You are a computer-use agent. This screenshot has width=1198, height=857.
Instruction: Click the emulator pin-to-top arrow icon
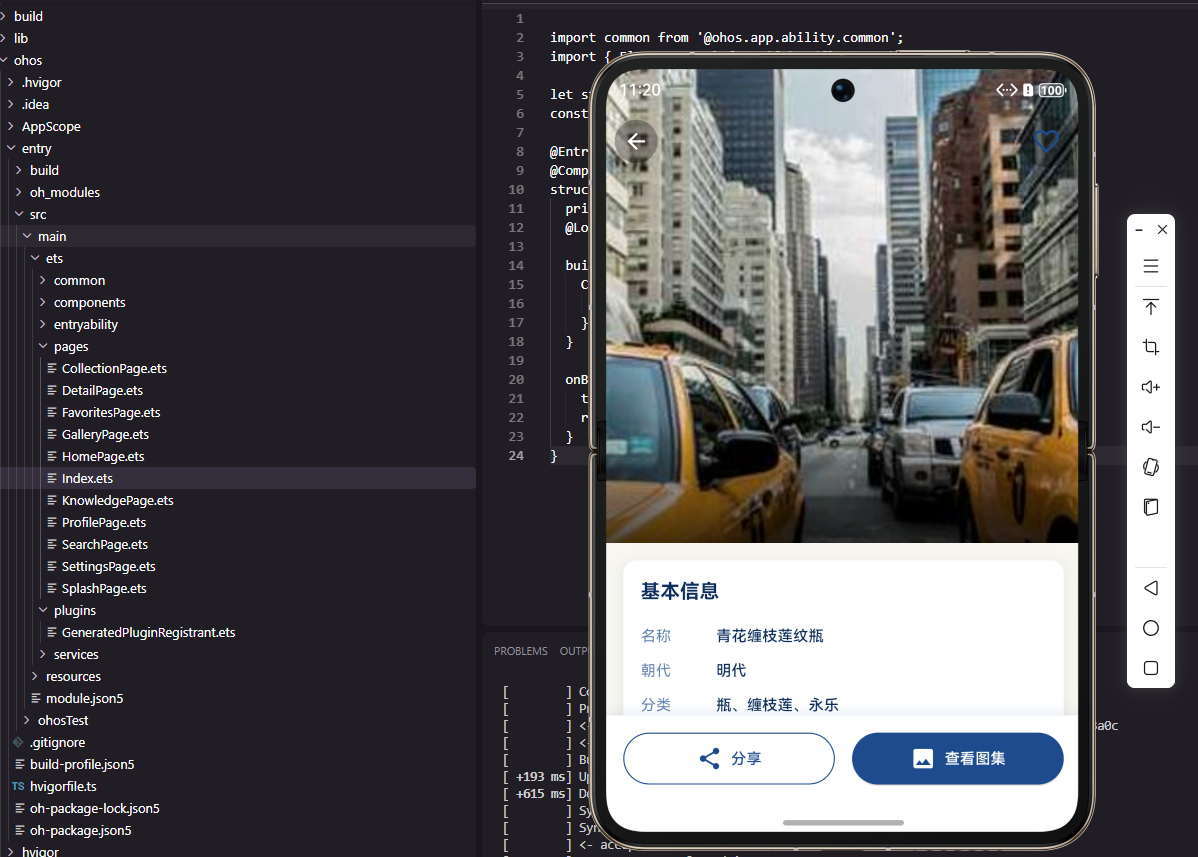(x=1151, y=306)
